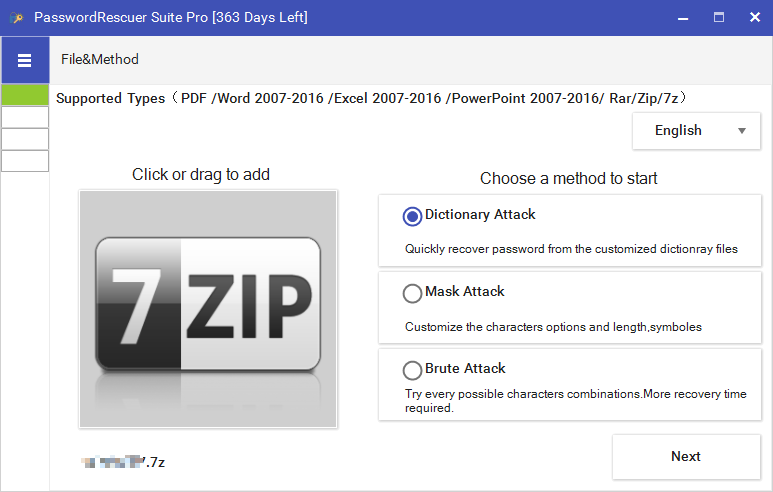Viewport: 773px width, 492px height.
Task: Click the 7ZIP file thumbnail to add file
Action: pyautogui.click(x=208, y=309)
